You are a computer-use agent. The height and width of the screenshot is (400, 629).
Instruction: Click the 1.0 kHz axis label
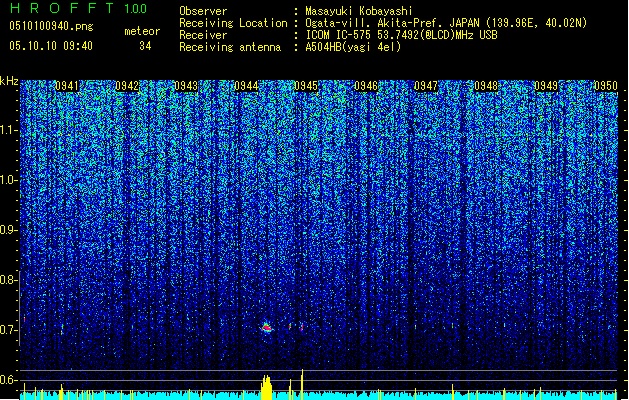[x=9, y=180]
